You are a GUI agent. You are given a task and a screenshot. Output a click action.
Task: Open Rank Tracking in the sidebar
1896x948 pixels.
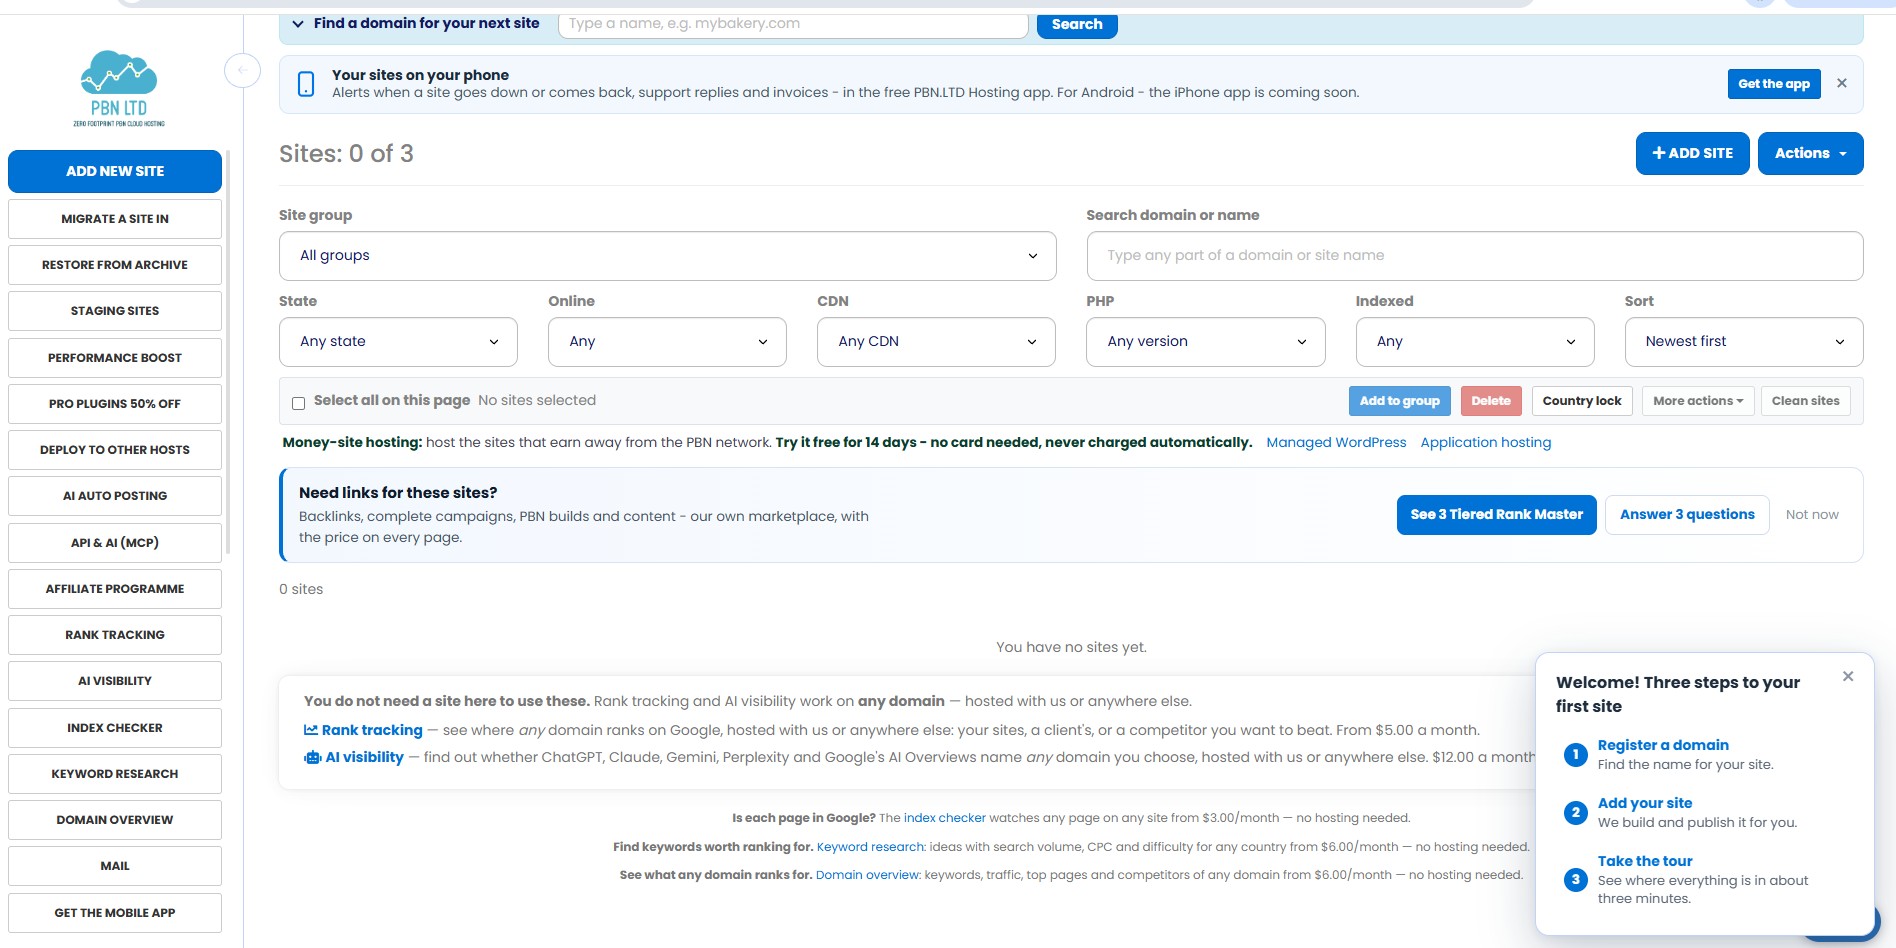[x=115, y=635]
